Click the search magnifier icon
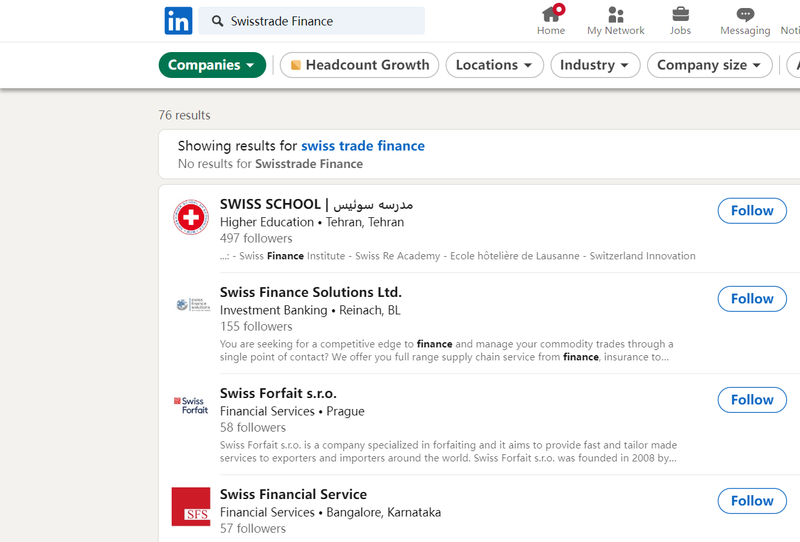Image resolution: width=800 pixels, height=542 pixels. [x=217, y=21]
